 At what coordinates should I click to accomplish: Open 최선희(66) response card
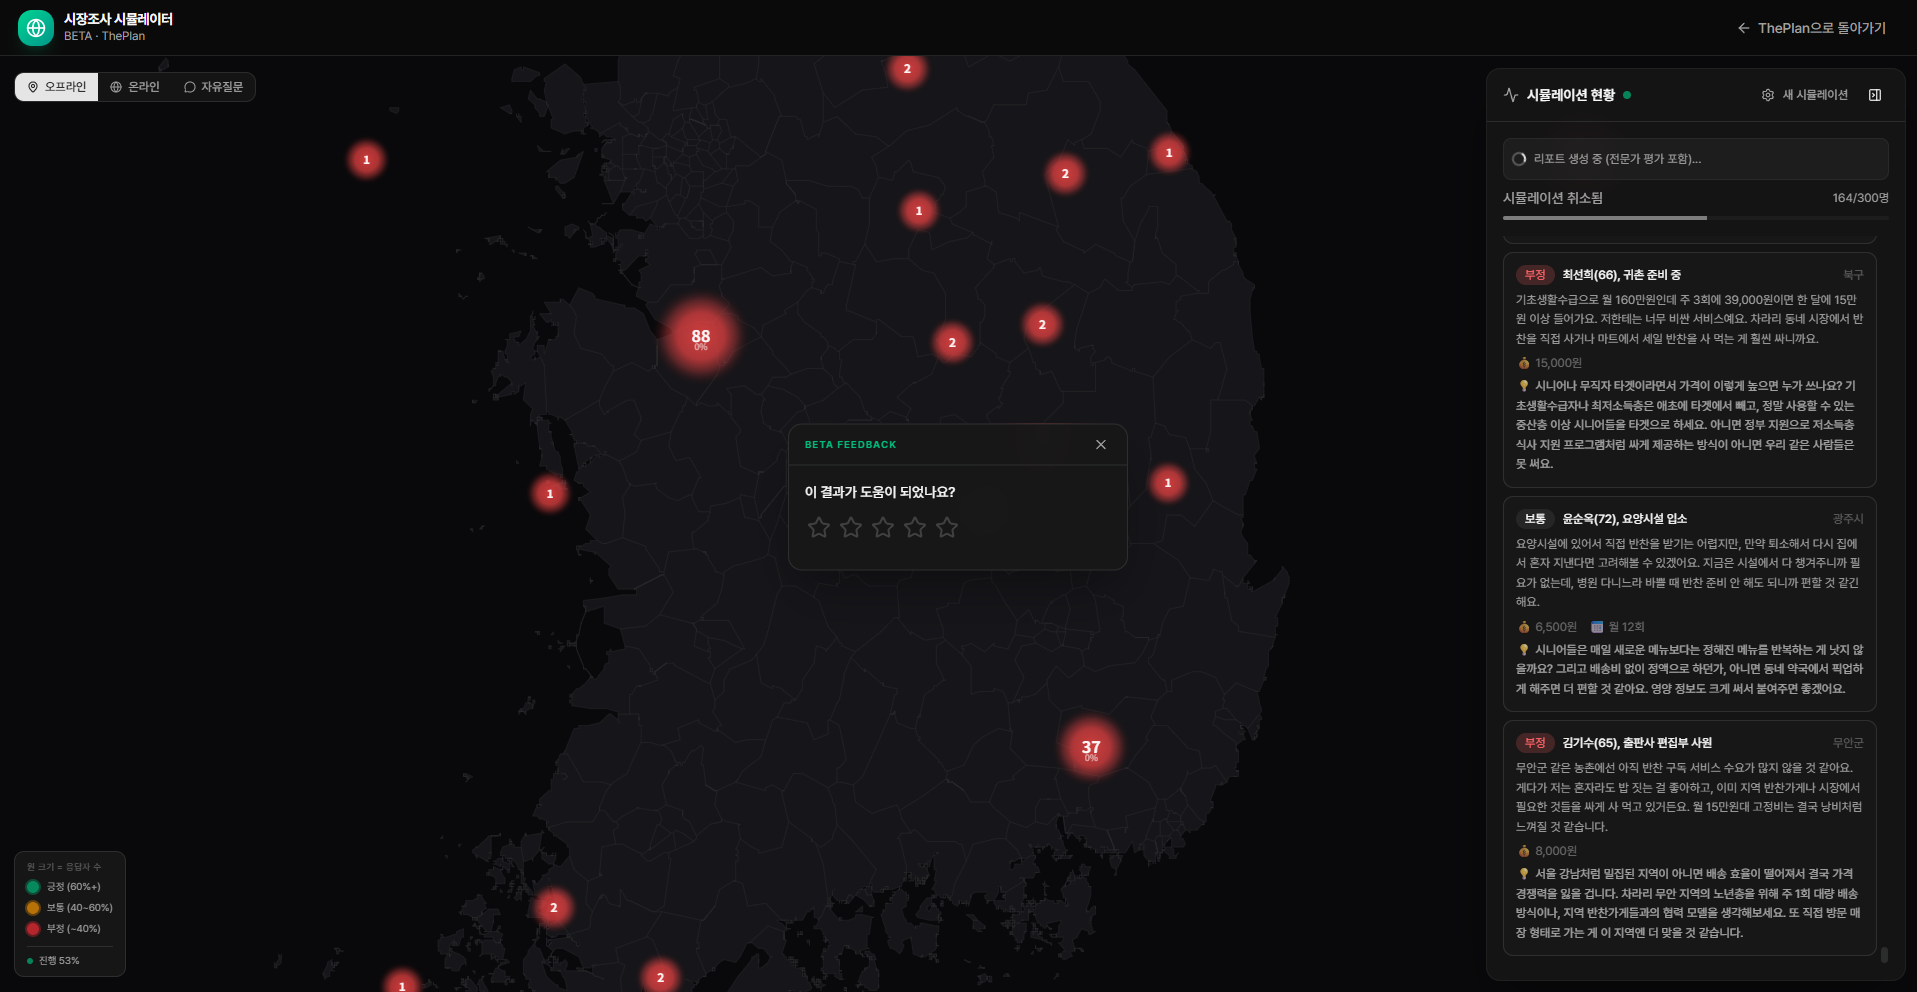pos(1689,369)
